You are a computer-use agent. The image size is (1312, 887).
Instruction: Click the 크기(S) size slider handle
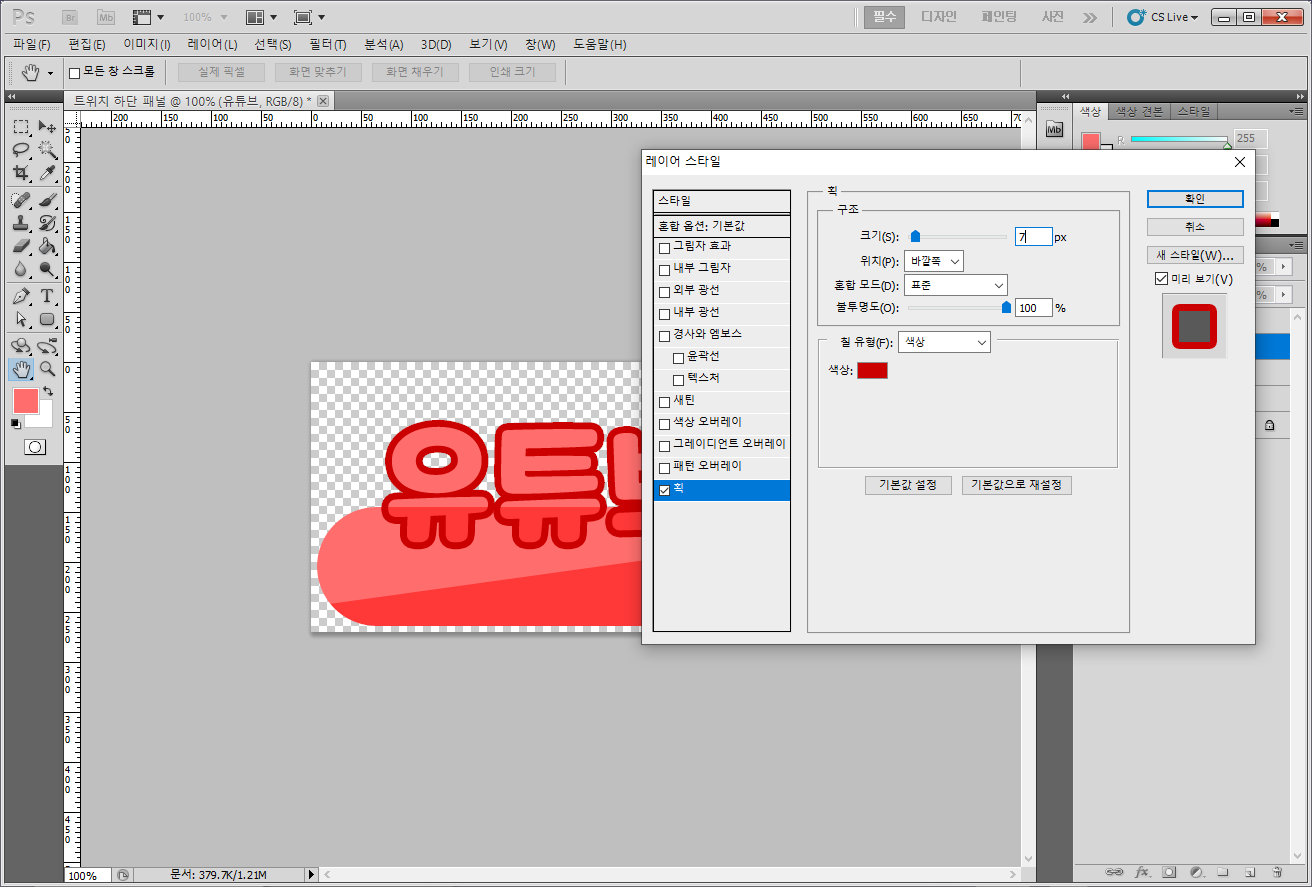point(915,237)
